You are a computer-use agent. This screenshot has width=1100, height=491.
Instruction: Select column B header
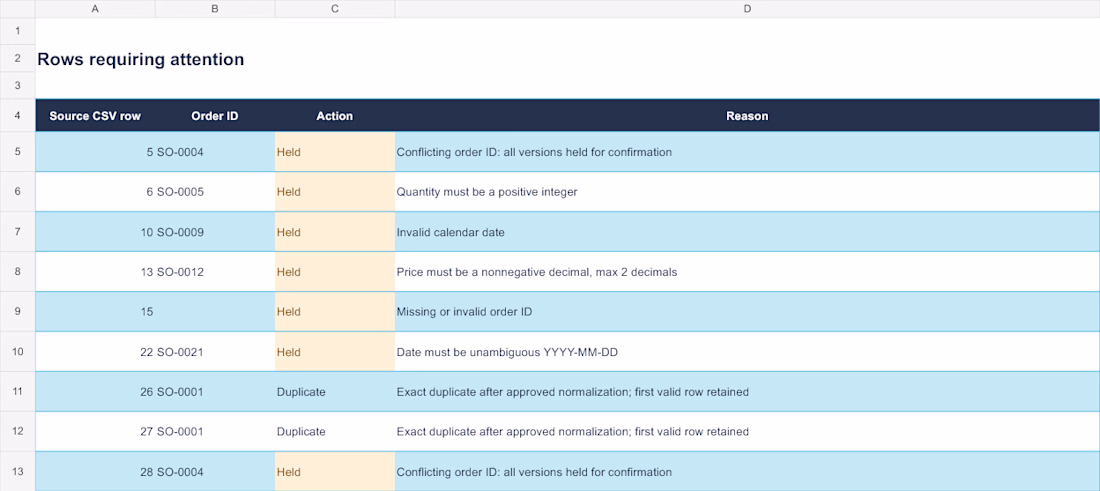pyautogui.click(x=215, y=9)
